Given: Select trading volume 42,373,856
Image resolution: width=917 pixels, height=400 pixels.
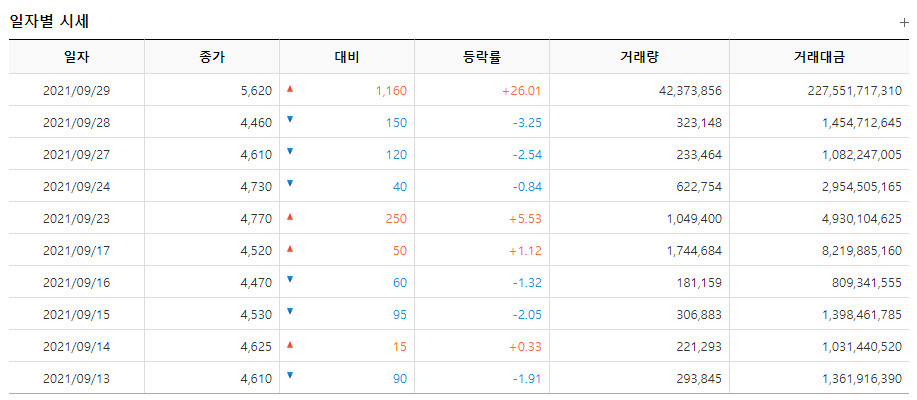Looking at the screenshot, I should pyautogui.click(x=689, y=91).
